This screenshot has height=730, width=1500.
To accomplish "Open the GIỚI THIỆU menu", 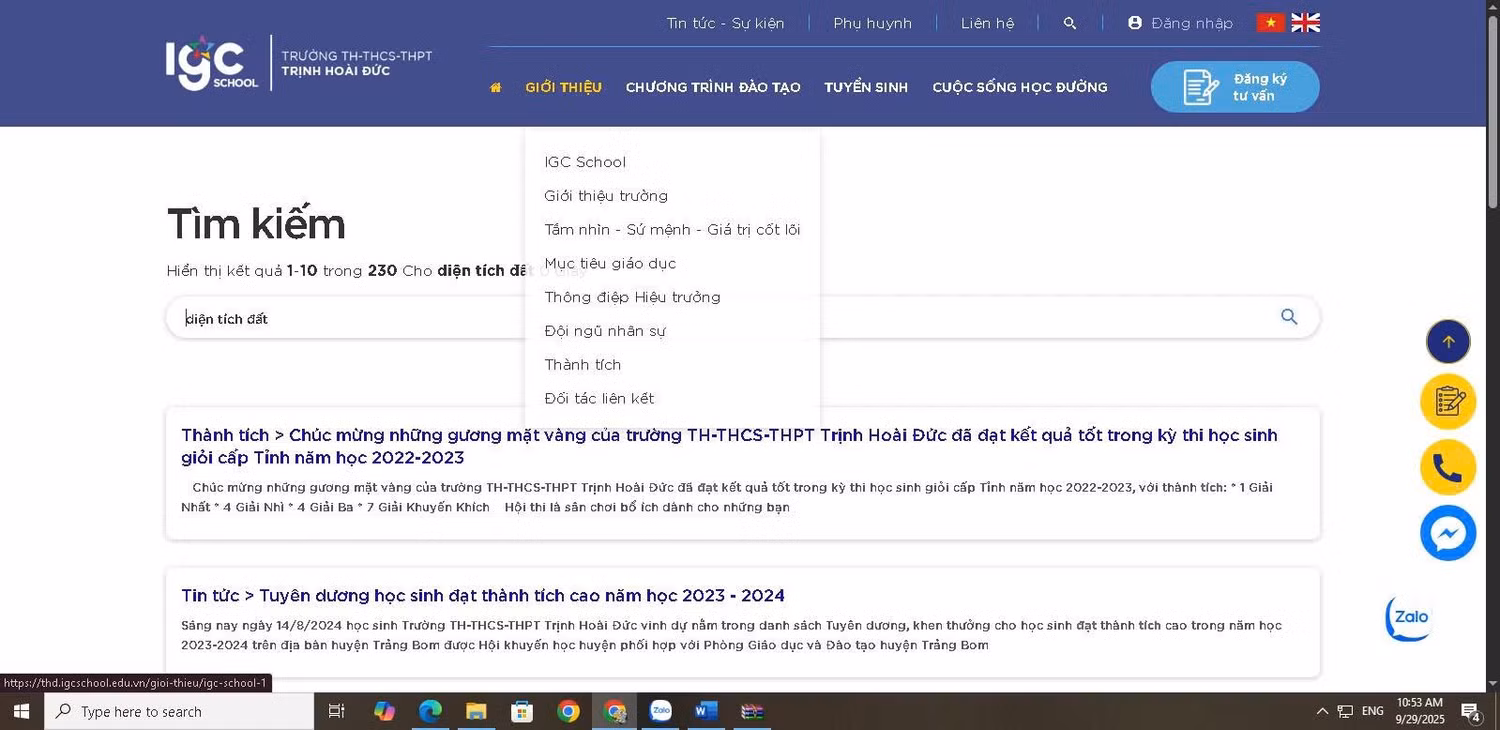I will (x=564, y=87).
